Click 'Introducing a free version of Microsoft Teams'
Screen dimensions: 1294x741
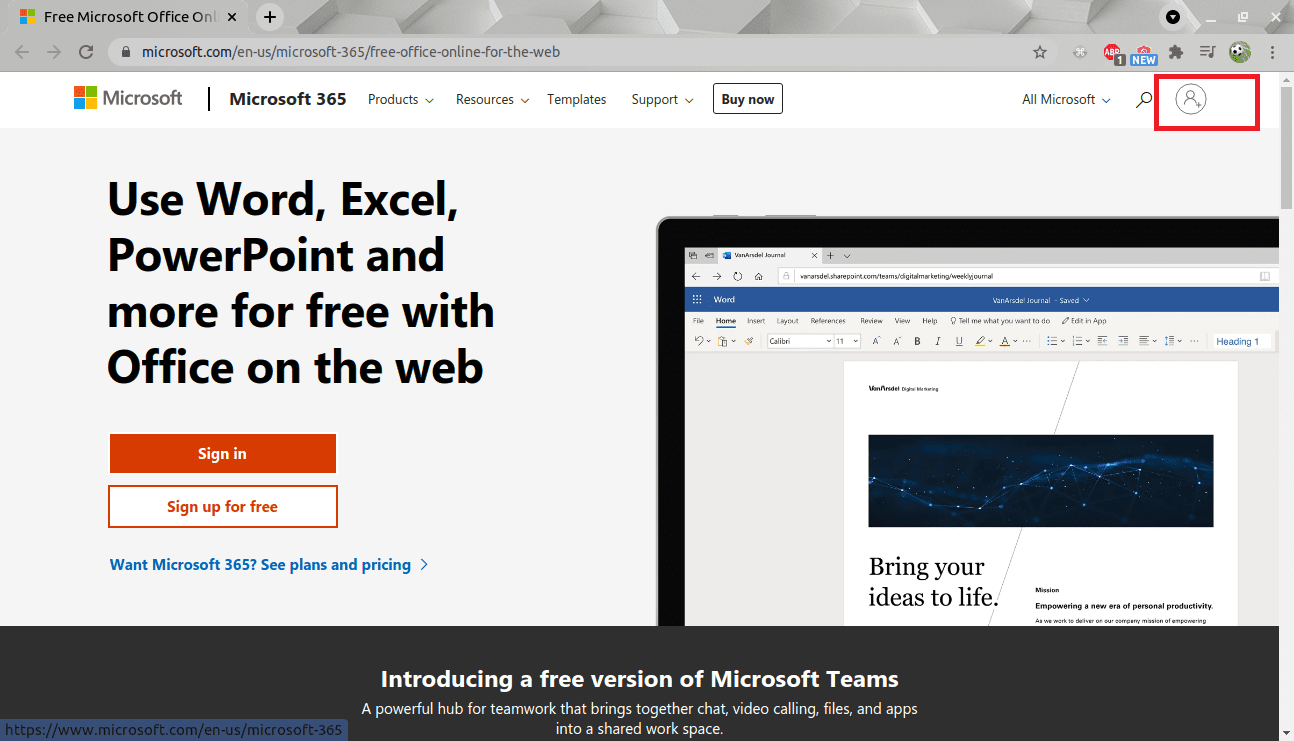(x=639, y=679)
